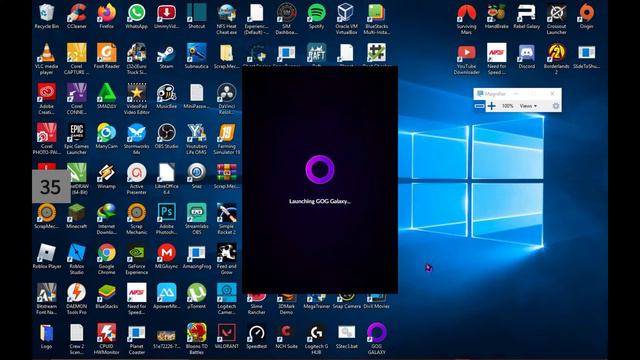Select the DAEMON Tools Pro icon
Viewport: 640px width, 360px height.
tap(77, 299)
